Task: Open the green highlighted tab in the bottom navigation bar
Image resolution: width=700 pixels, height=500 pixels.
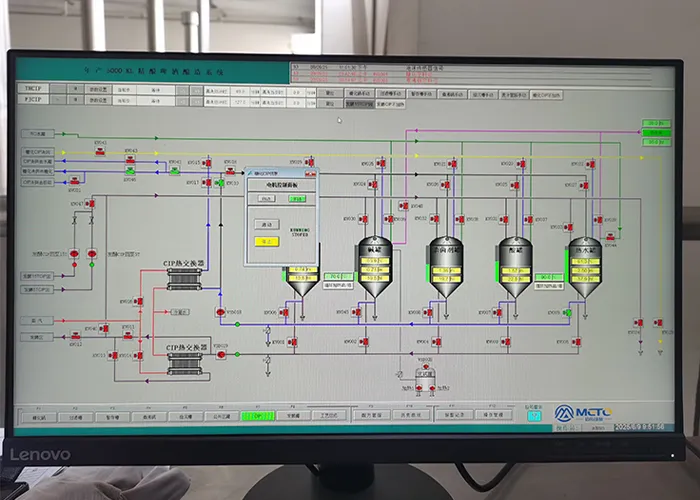Action: 257,415
